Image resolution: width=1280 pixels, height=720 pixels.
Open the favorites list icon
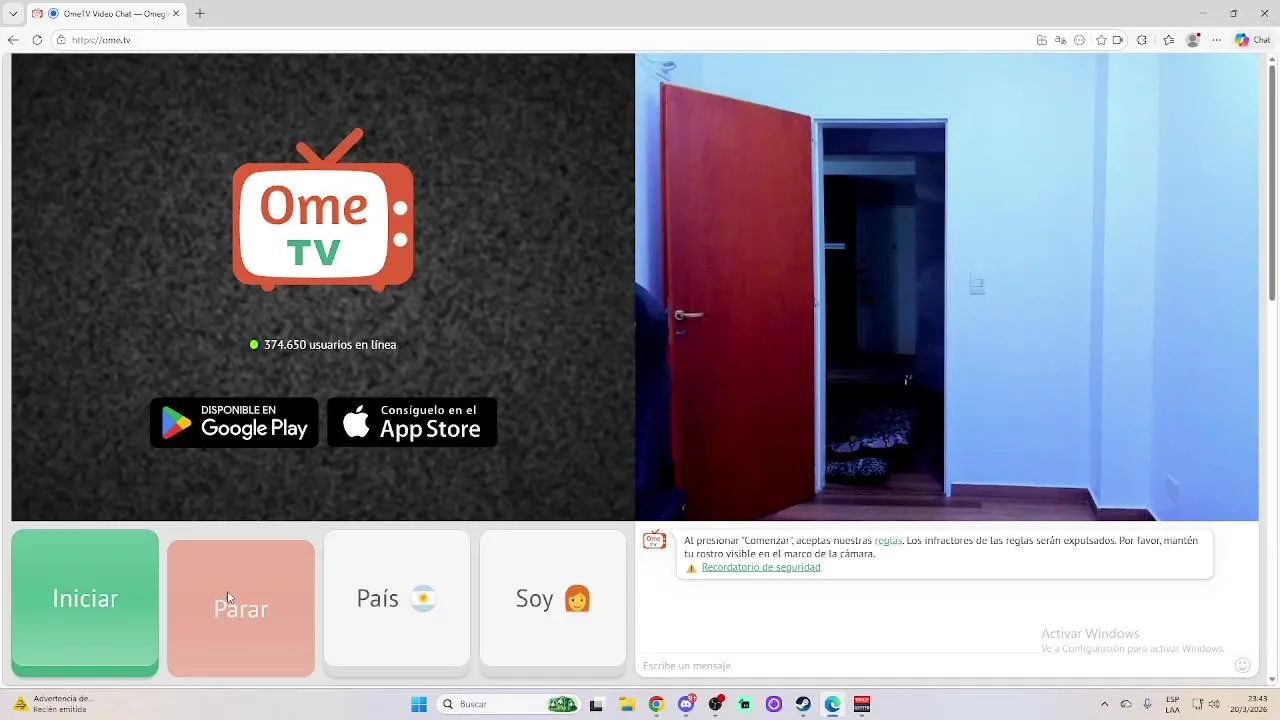coord(1168,40)
